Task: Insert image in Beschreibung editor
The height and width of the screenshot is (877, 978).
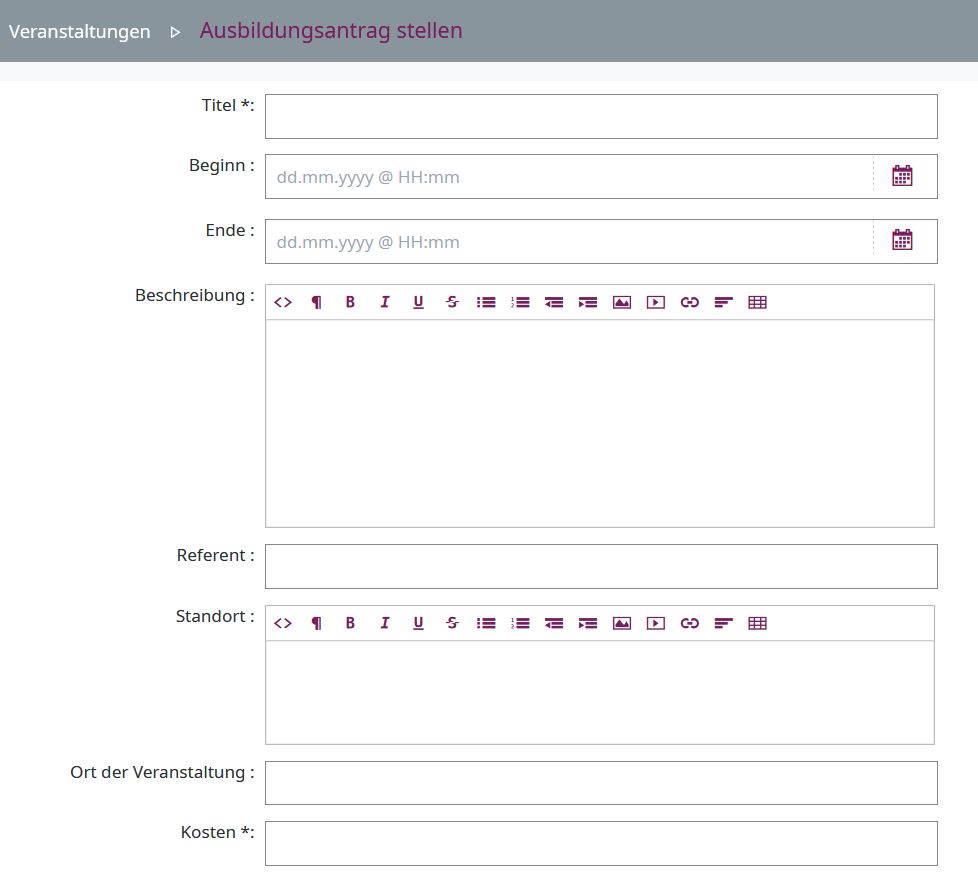Action: 622,302
